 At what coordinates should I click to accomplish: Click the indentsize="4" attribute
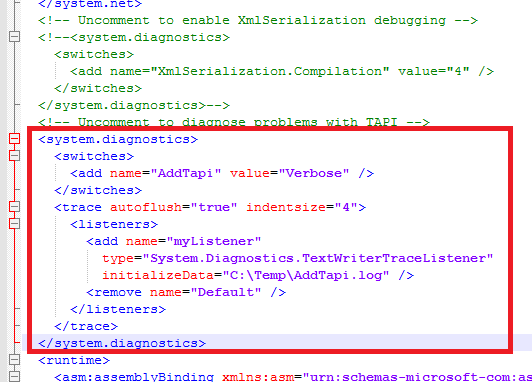(302, 207)
